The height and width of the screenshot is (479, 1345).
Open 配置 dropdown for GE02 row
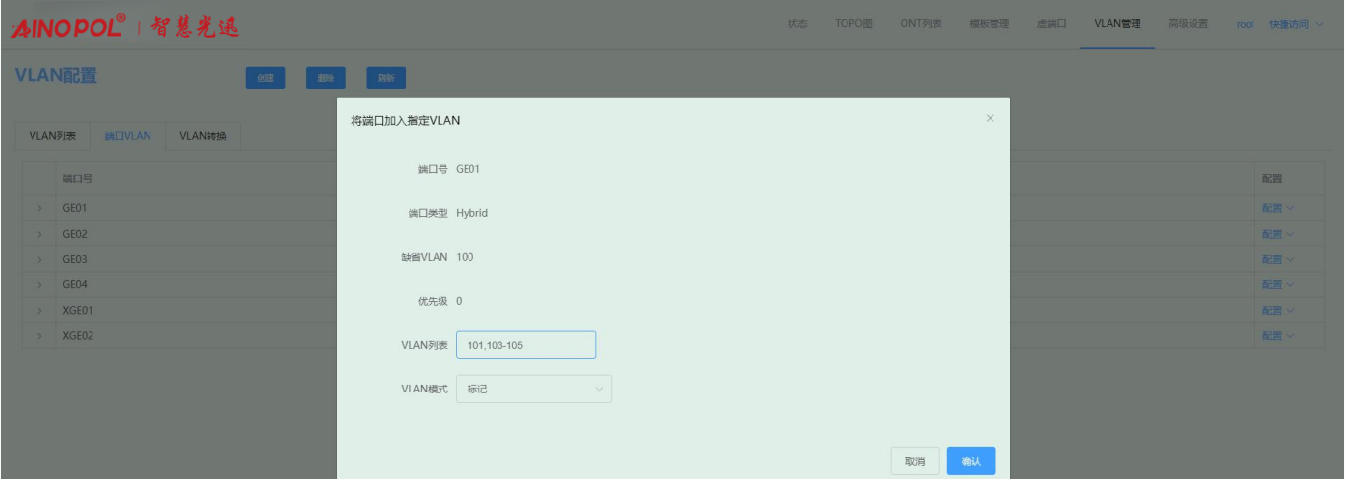coord(1277,234)
